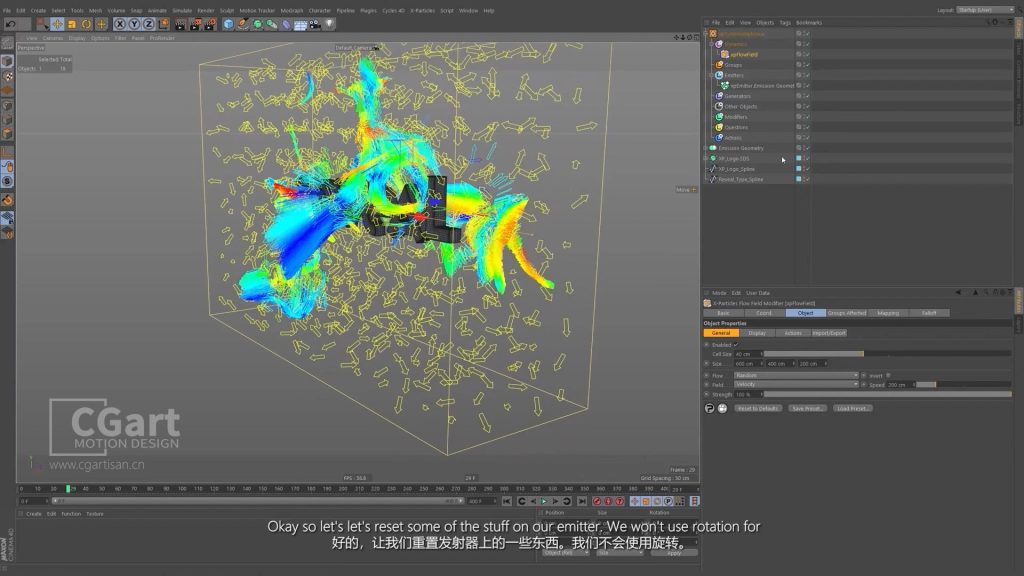Toggle Reveal_Type_Spline enable checkmark
The width and height of the screenshot is (1024, 576).
(807, 180)
